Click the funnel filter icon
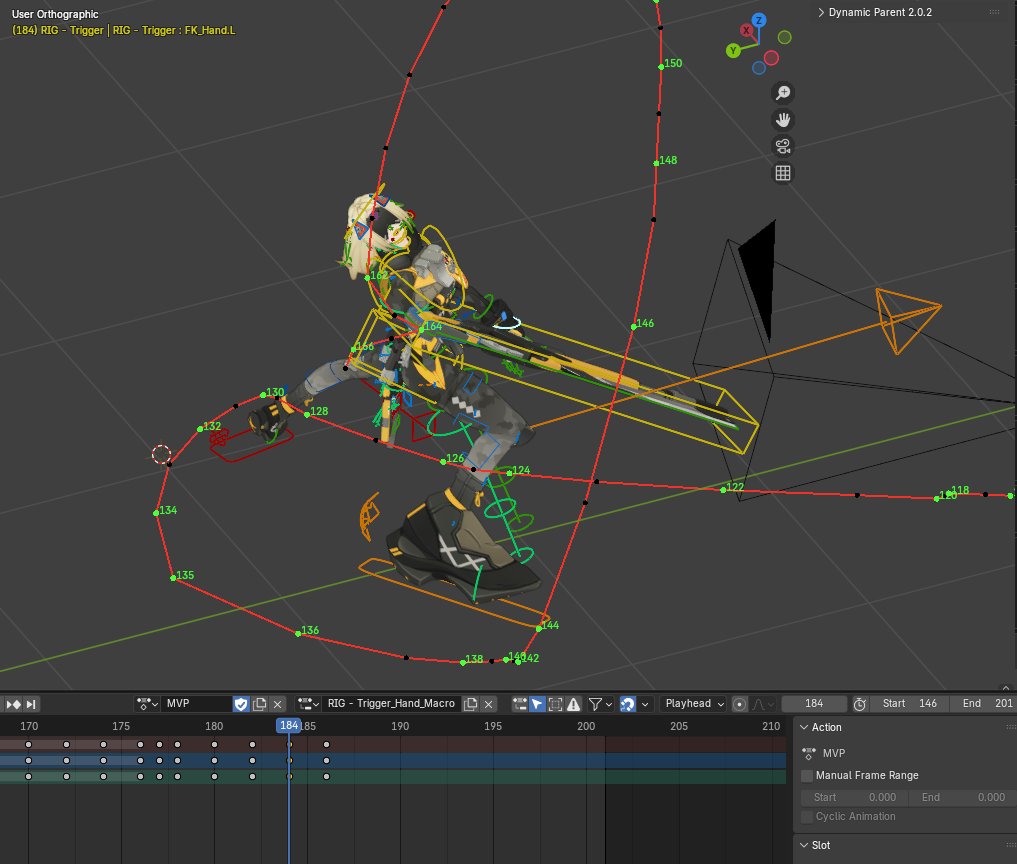 [x=595, y=704]
